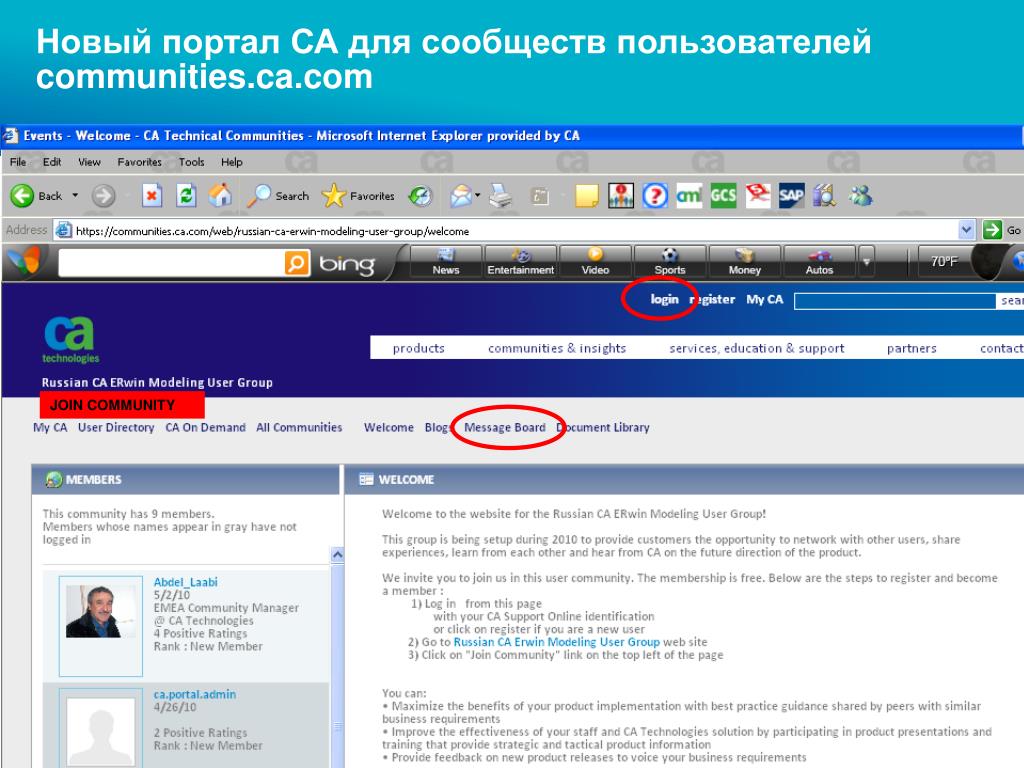
Task: Click the MSN butterfly logo
Action: [25, 260]
